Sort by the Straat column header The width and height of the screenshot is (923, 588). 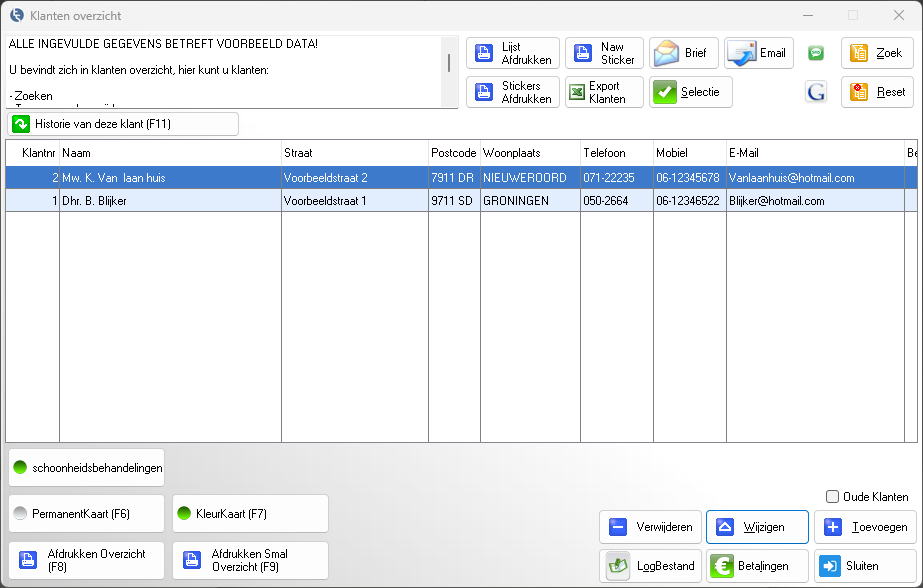pyautogui.click(x=355, y=153)
